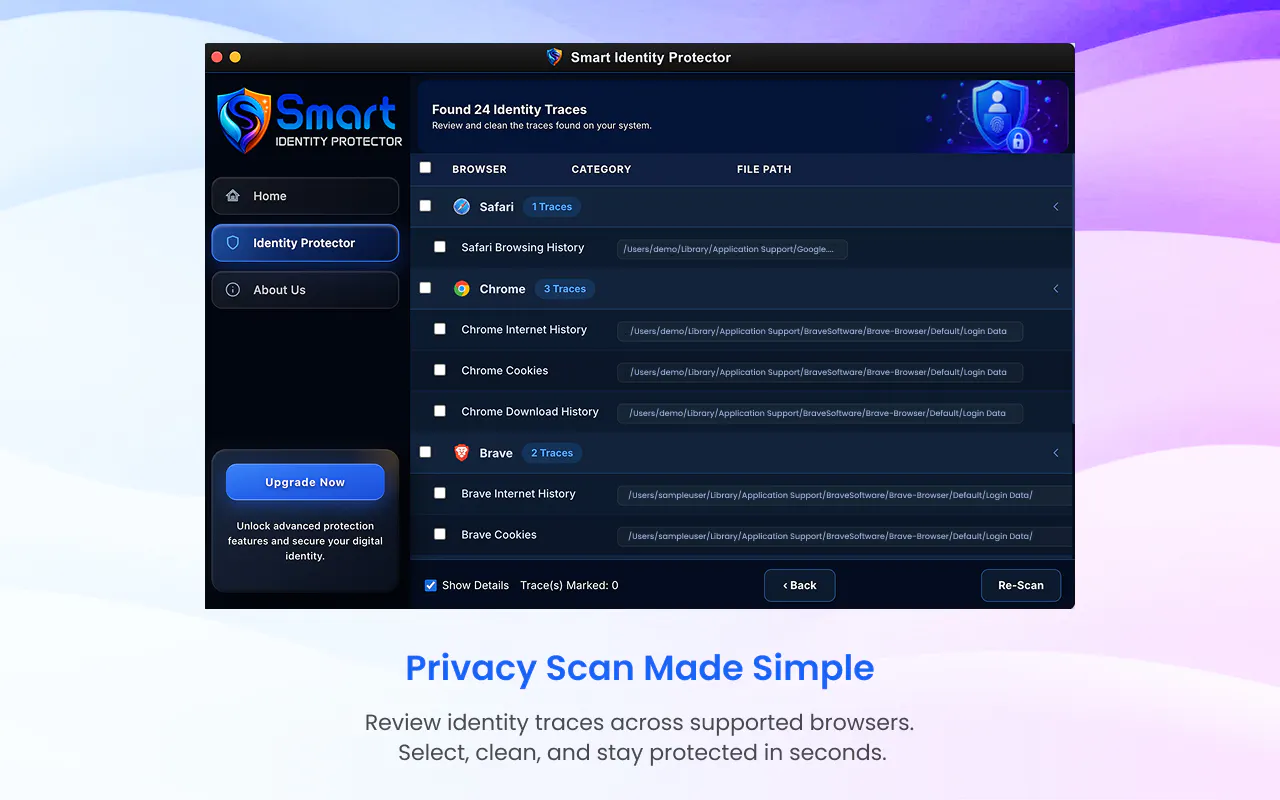This screenshot has width=1280, height=800.
Task: Click the Brave group name text
Action: 496,453
